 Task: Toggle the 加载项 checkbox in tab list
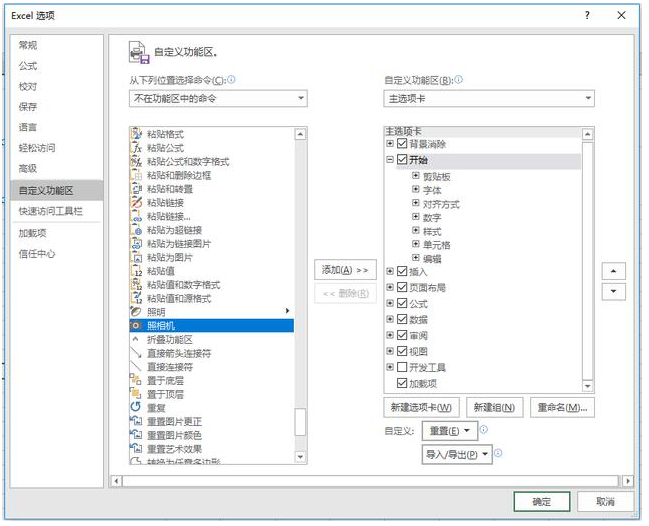pos(402,383)
